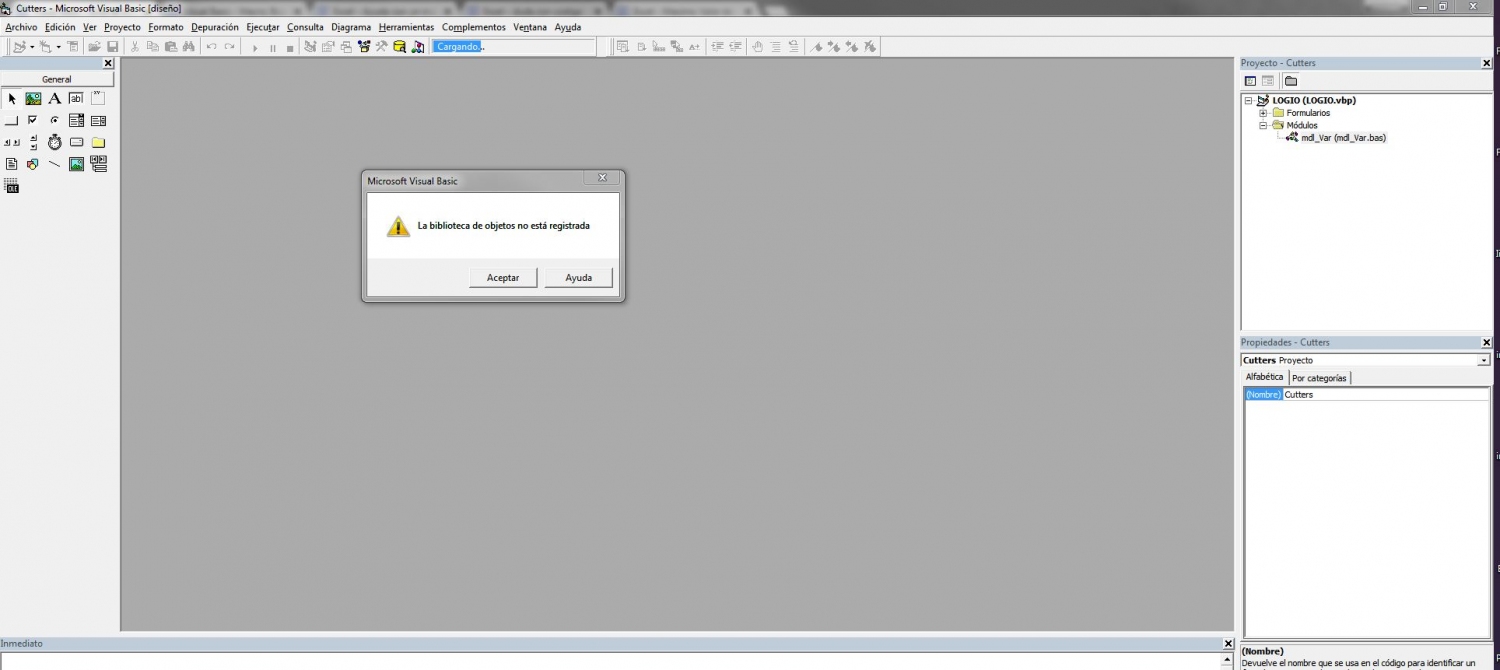Select the Pointer tool in the toolbox
1500x670 pixels.
click(12, 98)
